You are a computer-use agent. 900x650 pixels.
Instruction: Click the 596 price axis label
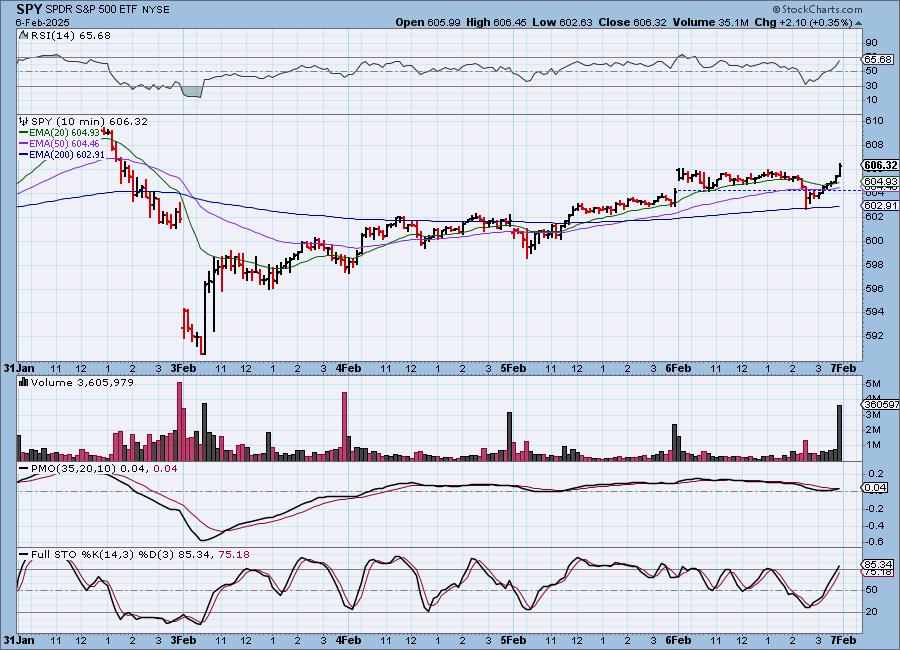(875, 288)
